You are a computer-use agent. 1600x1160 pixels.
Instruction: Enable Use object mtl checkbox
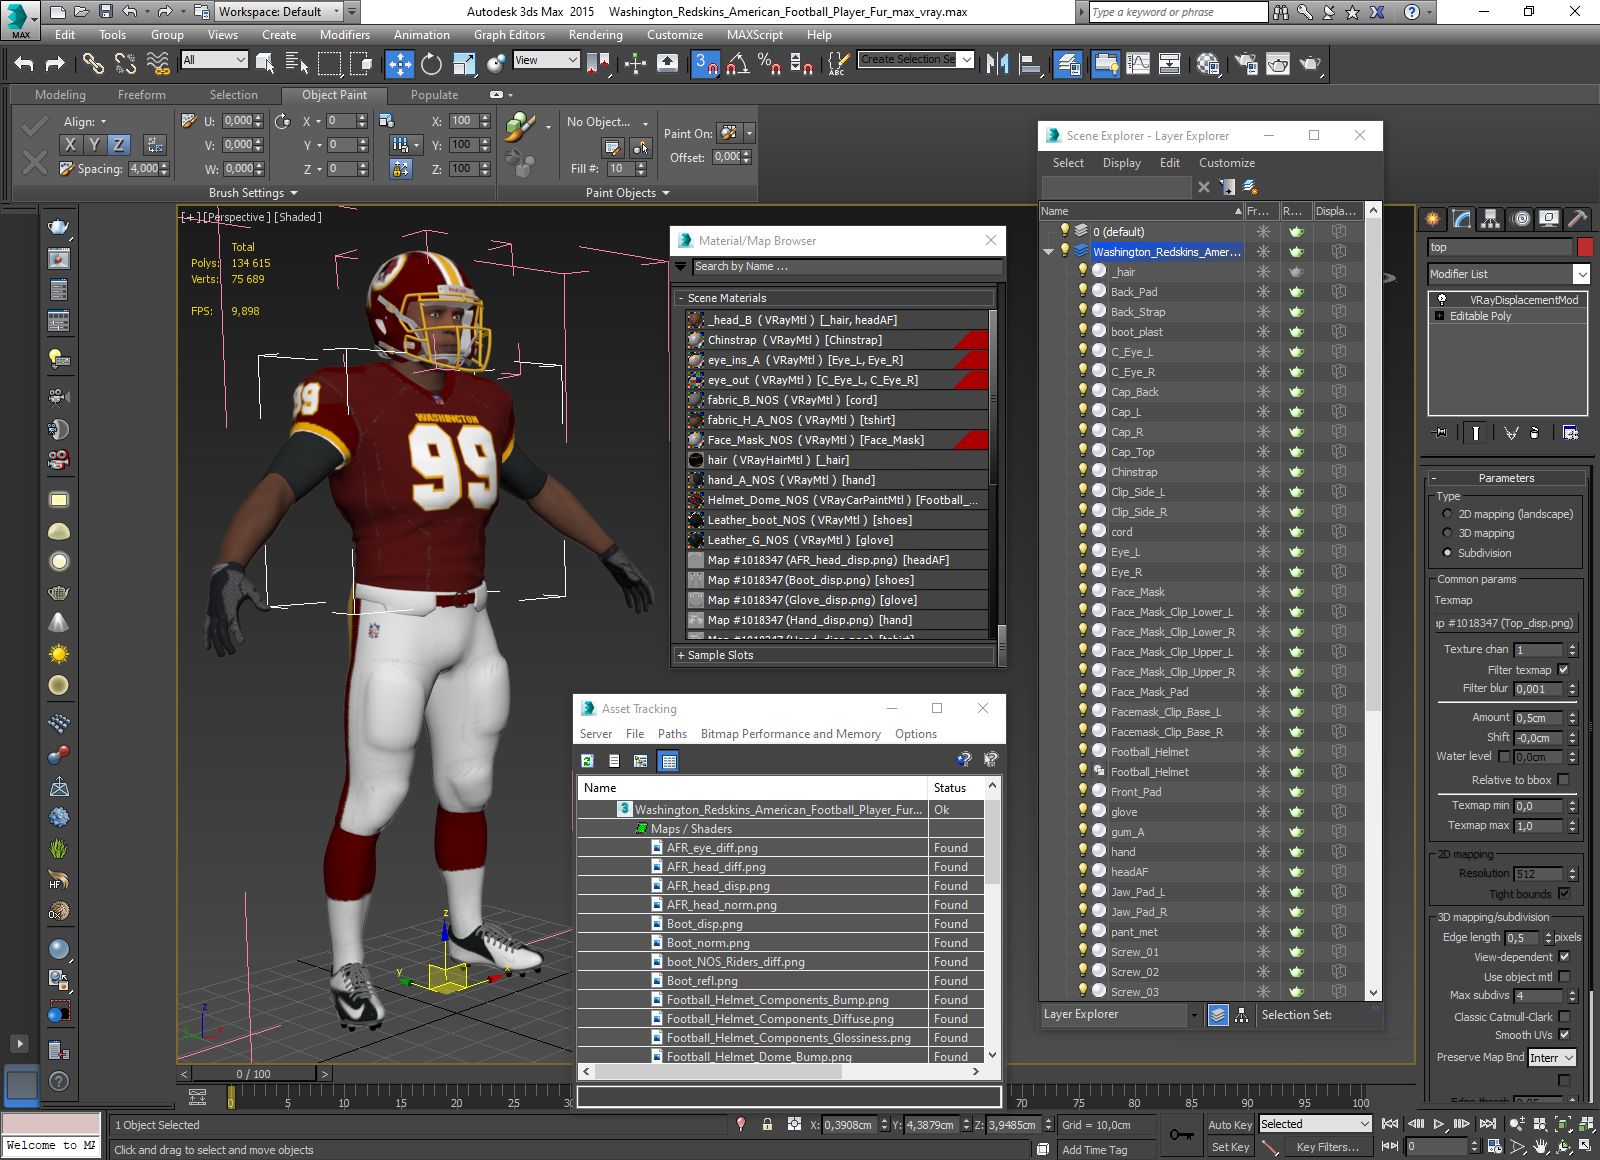tap(1564, 977)
